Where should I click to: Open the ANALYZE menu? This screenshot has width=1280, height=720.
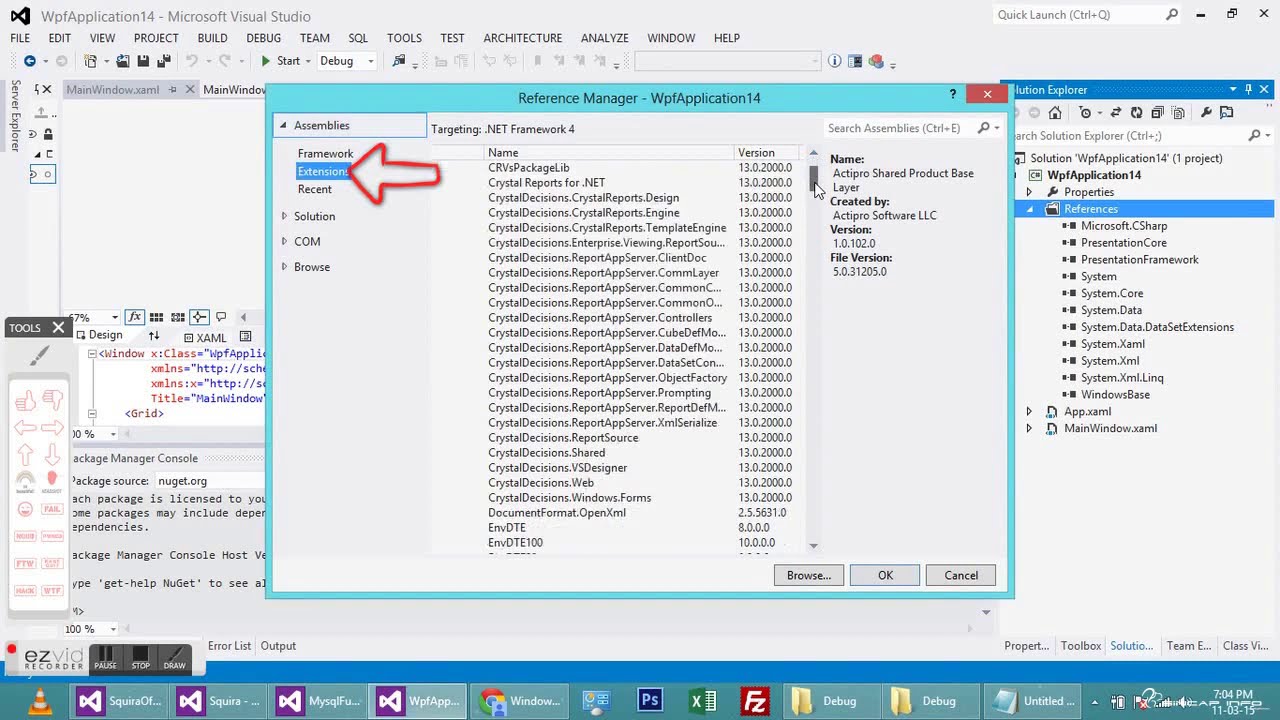(605, 38)
